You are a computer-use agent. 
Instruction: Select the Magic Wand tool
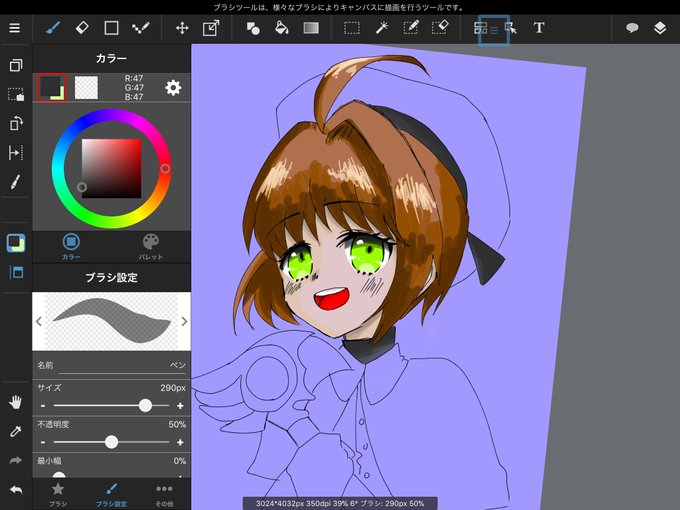tap(382, 28)
